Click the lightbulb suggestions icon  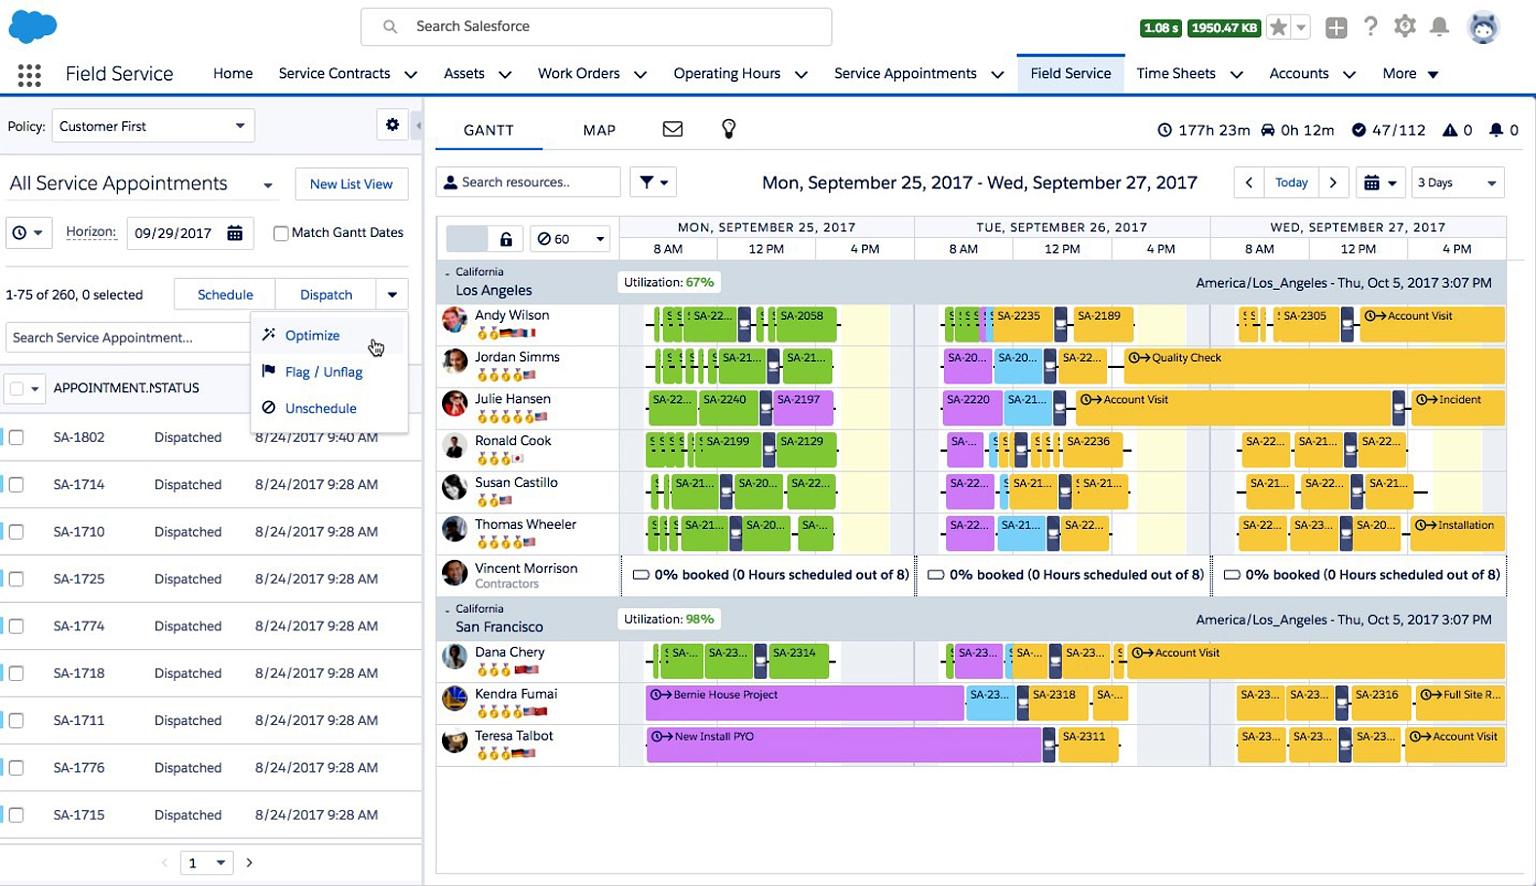[728, 128]
